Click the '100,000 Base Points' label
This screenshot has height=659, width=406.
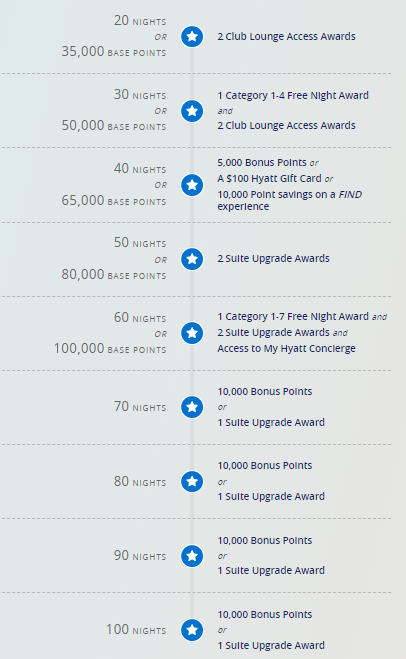pyautogui.click(x=110, y=348)
